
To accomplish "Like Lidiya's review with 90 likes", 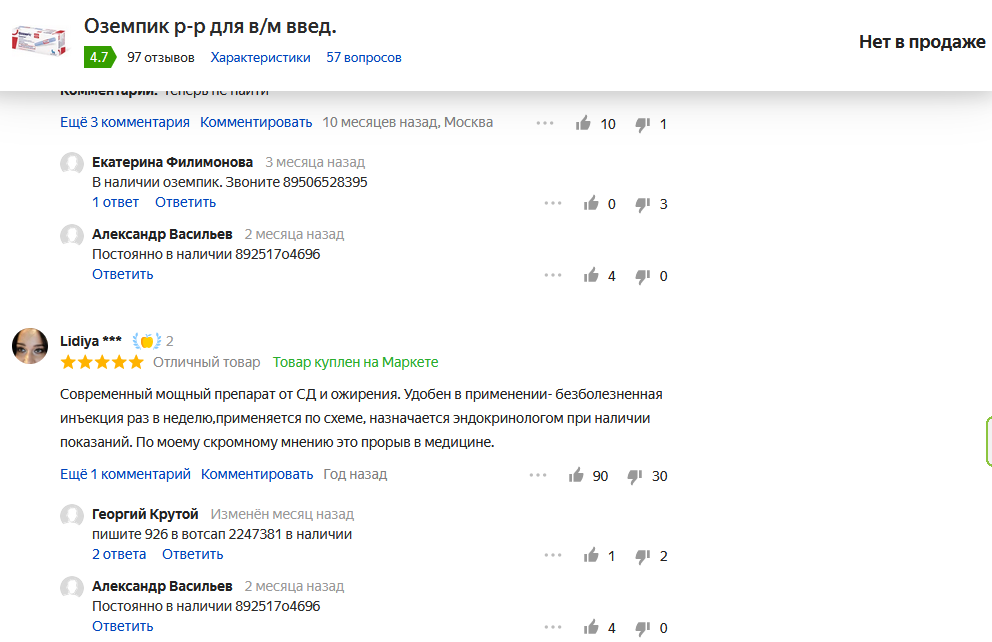I will pyautogui.click(x=576, y=475).
